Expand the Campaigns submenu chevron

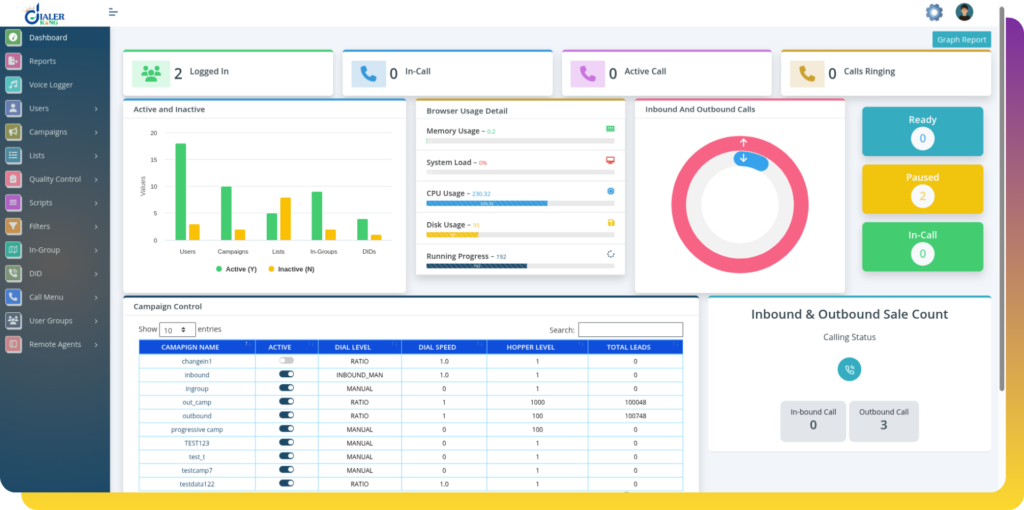pos(96,132)
